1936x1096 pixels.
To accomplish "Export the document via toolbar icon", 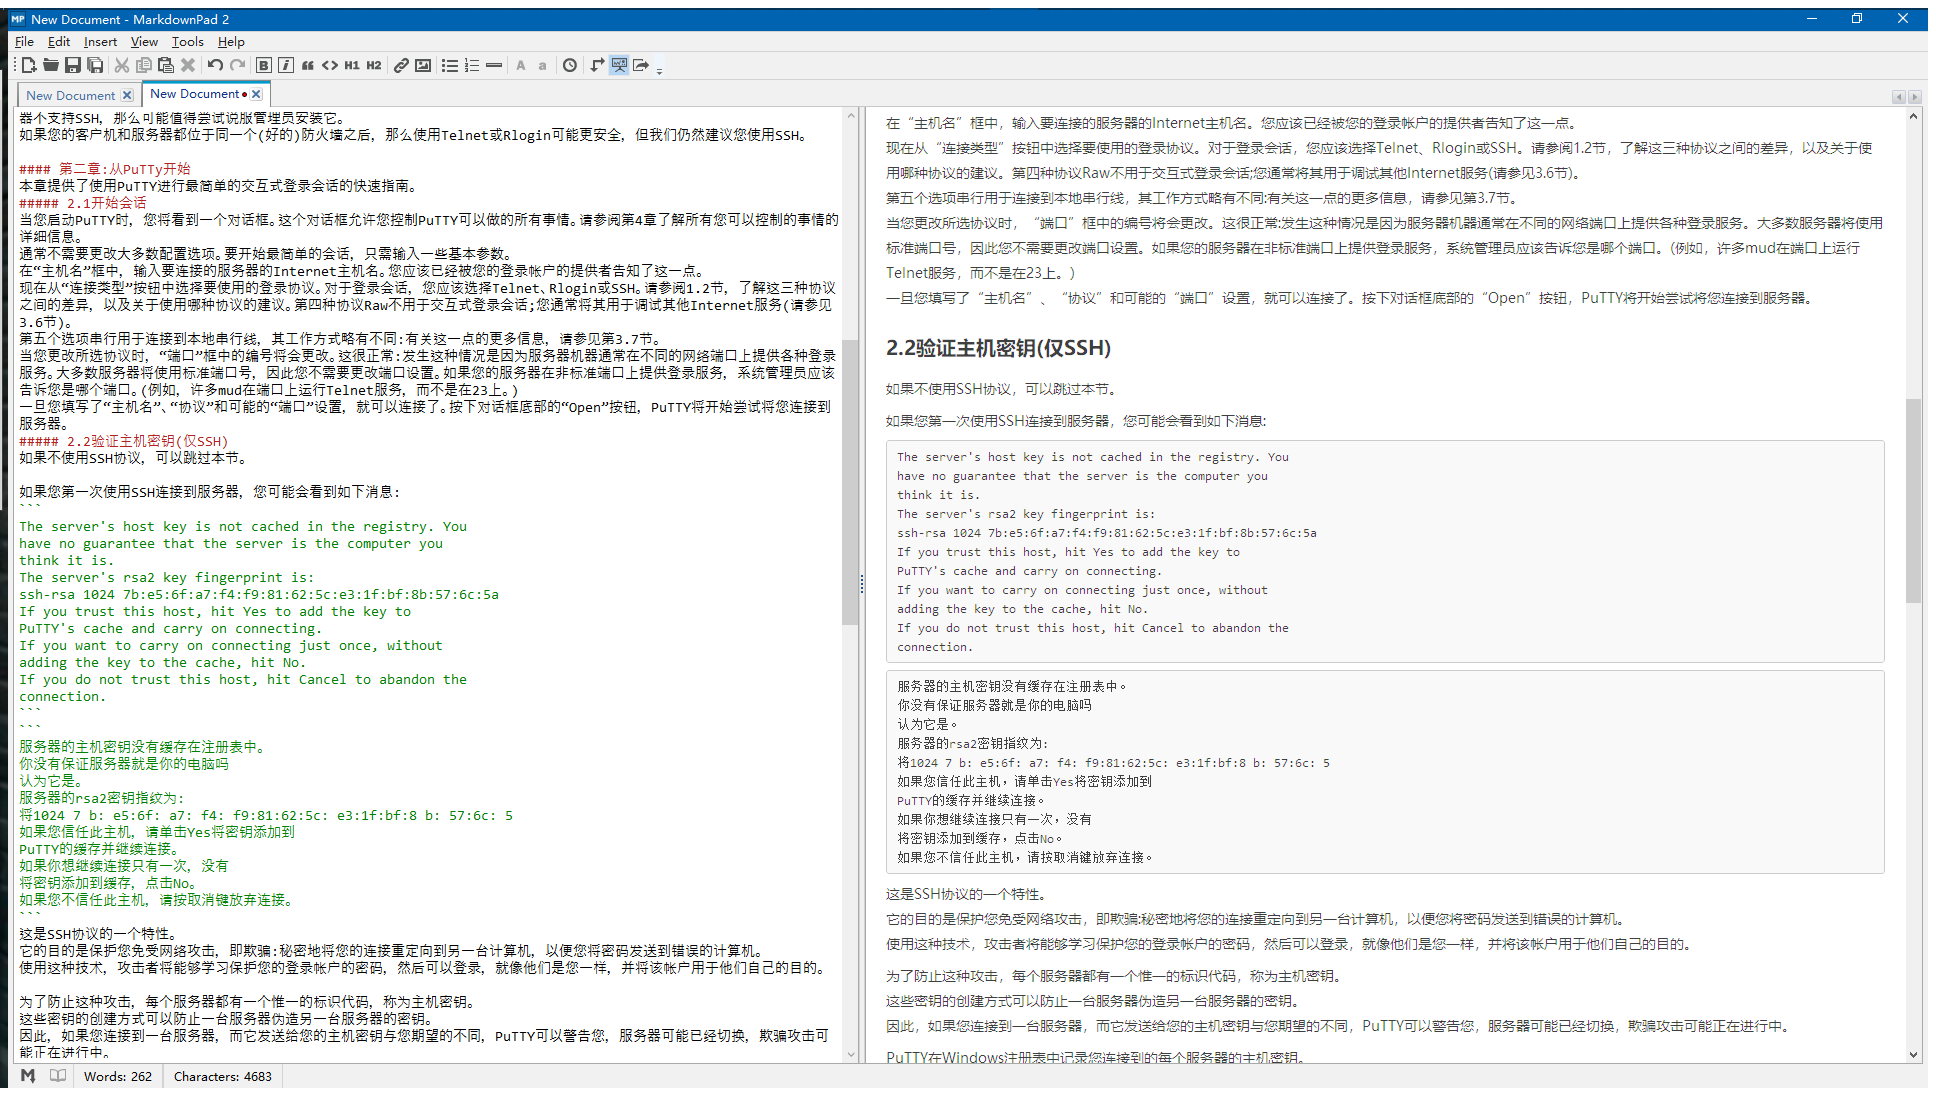I will pos(641,65).
